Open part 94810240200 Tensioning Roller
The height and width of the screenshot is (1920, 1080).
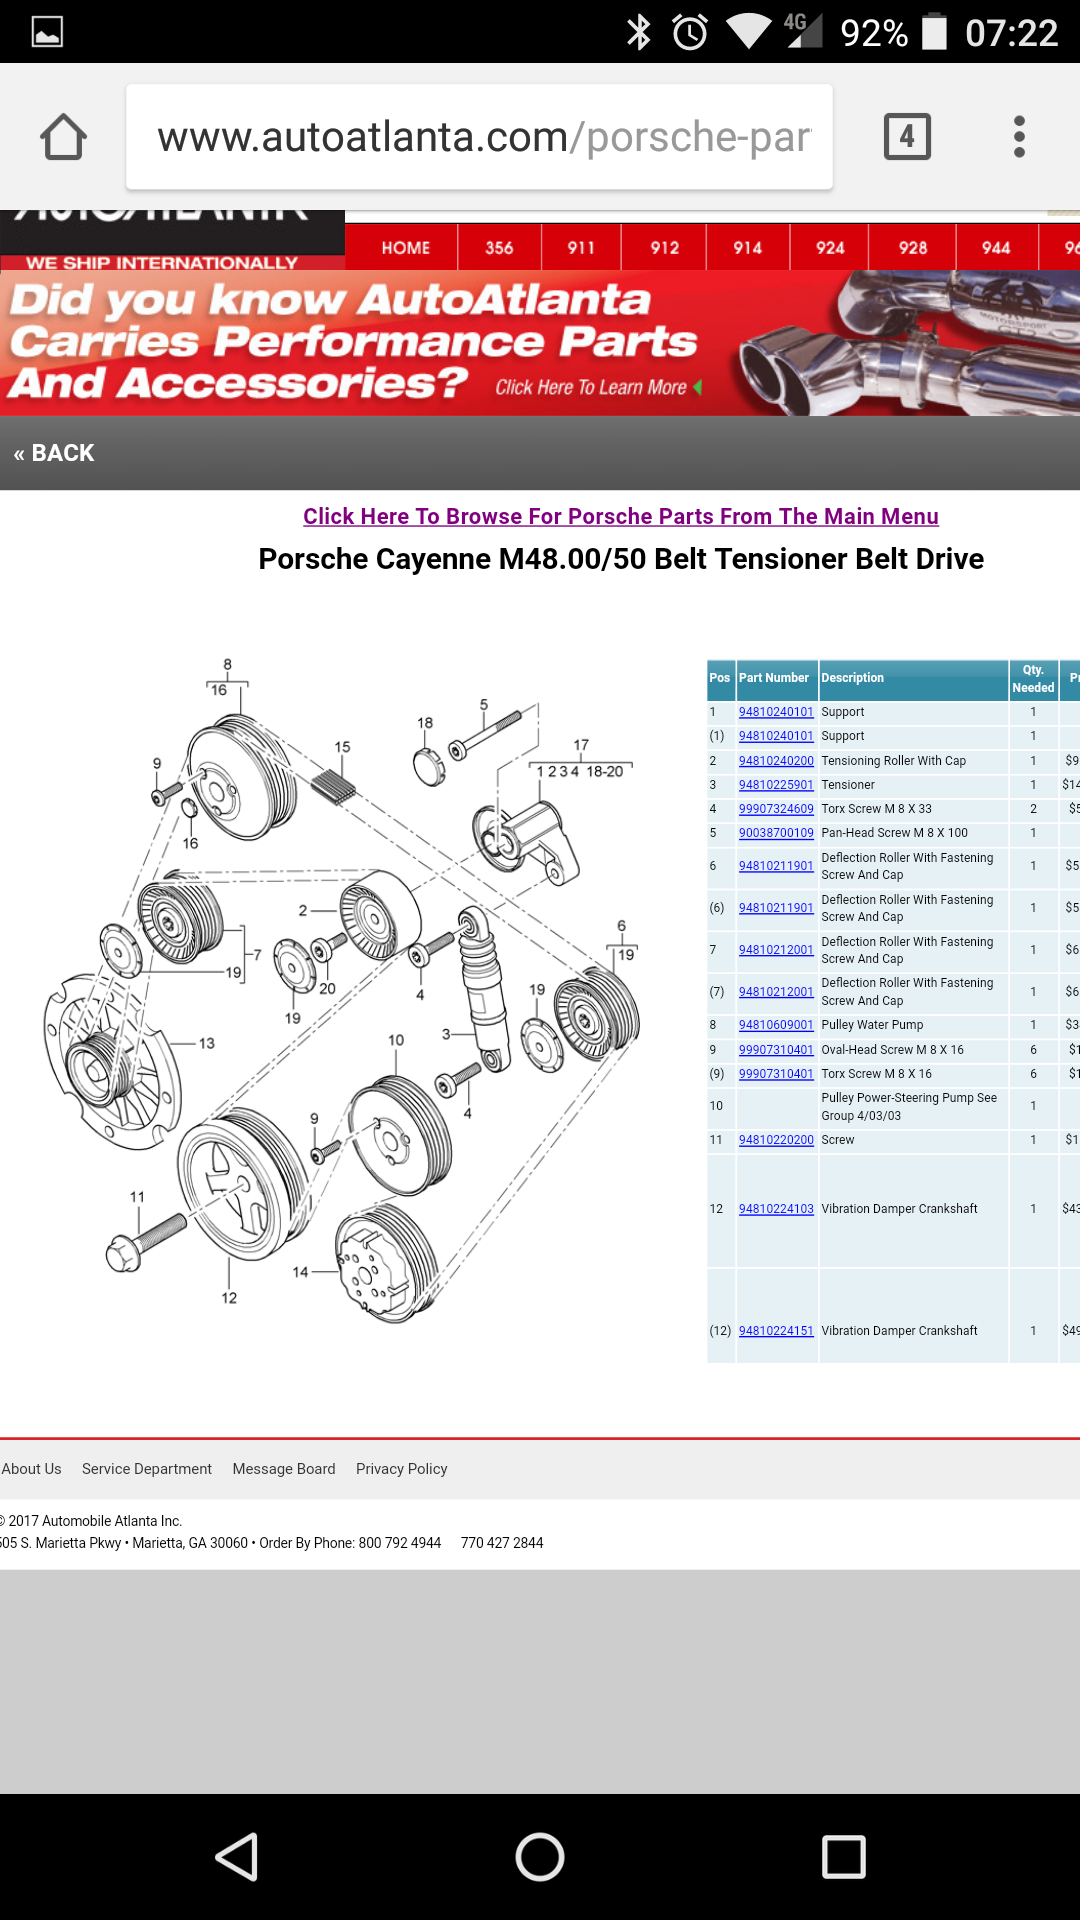(x=776, y=761)
